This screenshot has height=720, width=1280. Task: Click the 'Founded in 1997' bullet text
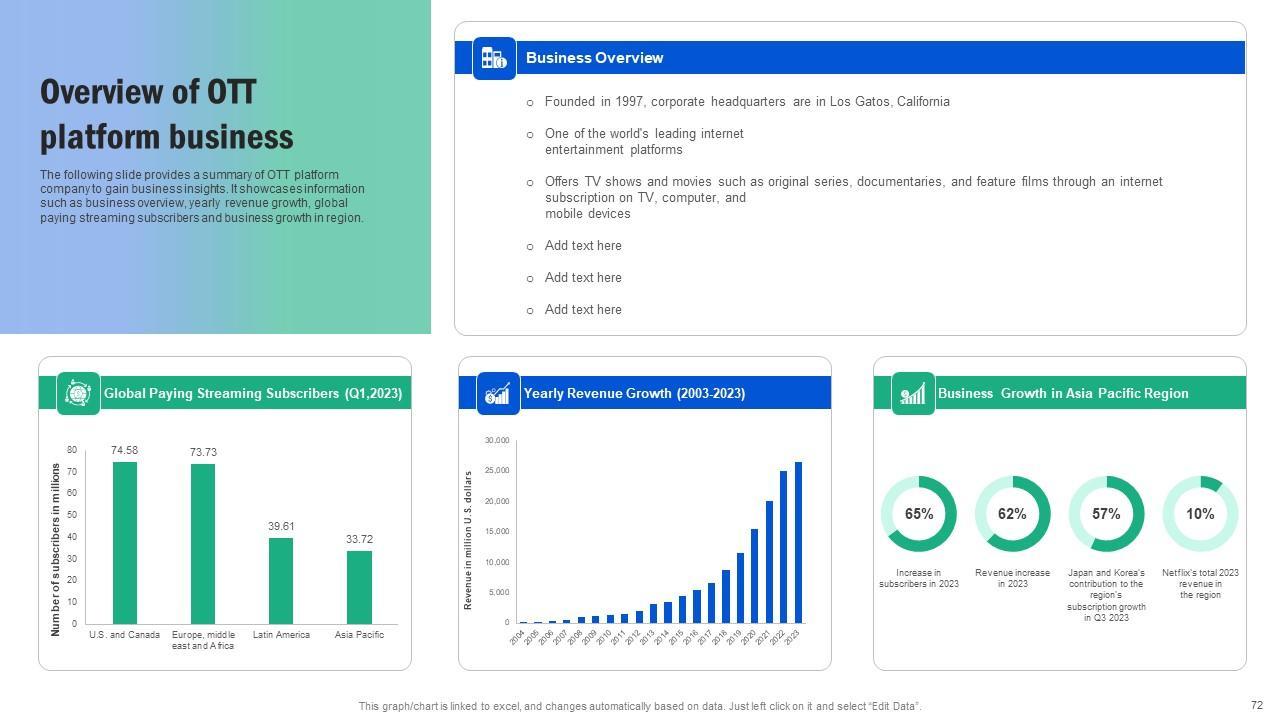(746, 102)
